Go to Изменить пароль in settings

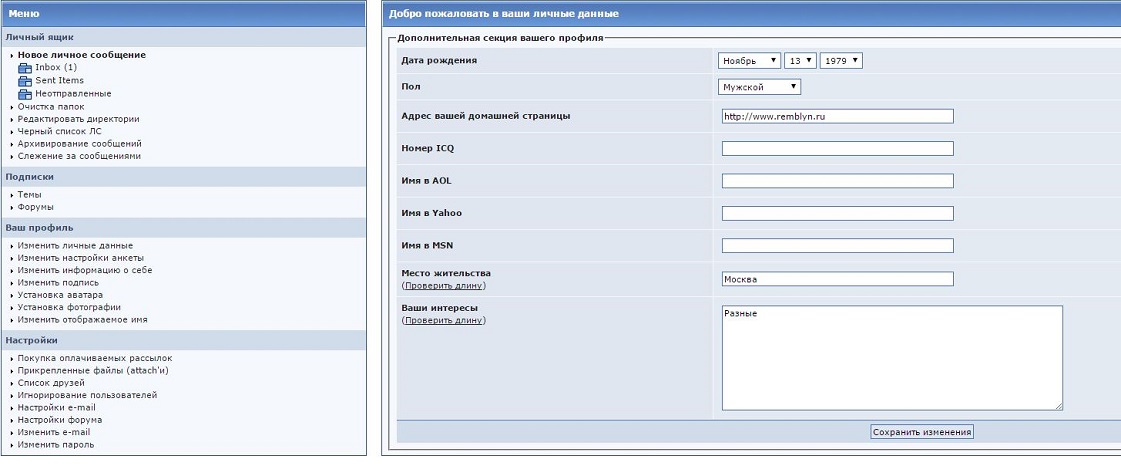coord(56,445)
